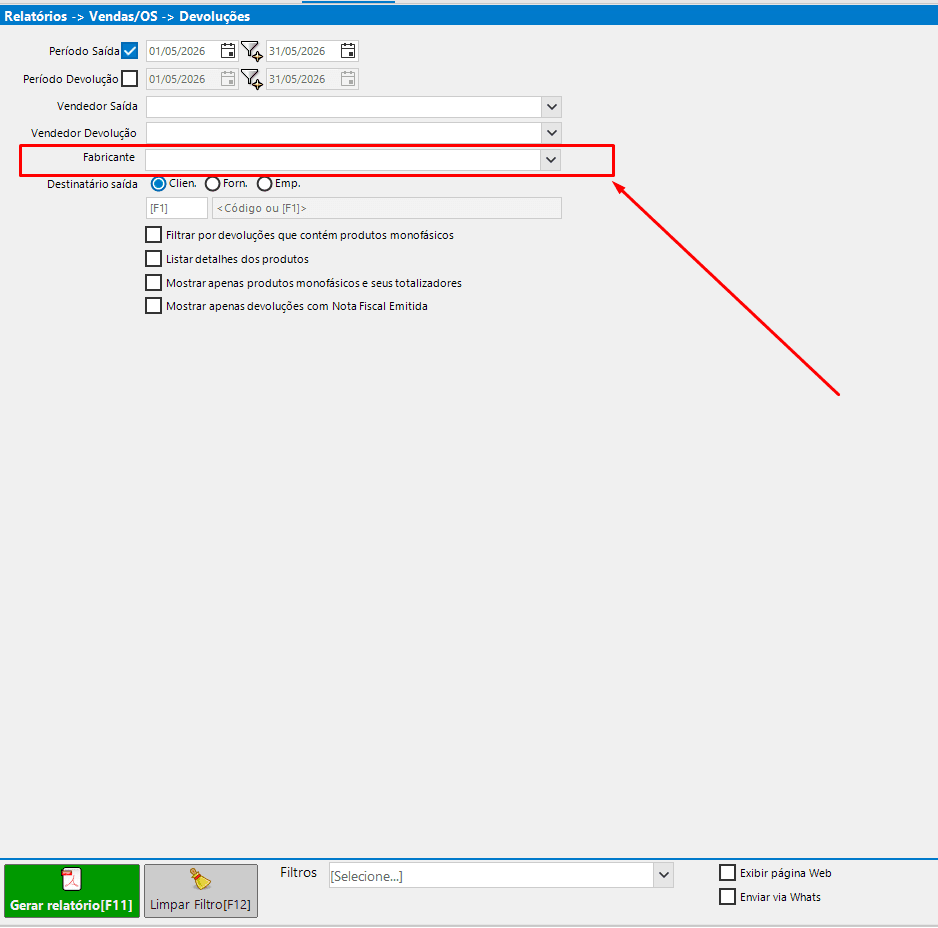Check Filtrar por devoluções com produtos monofásicos
This screenshot has height=928, width=938.
tap(154, 235)
